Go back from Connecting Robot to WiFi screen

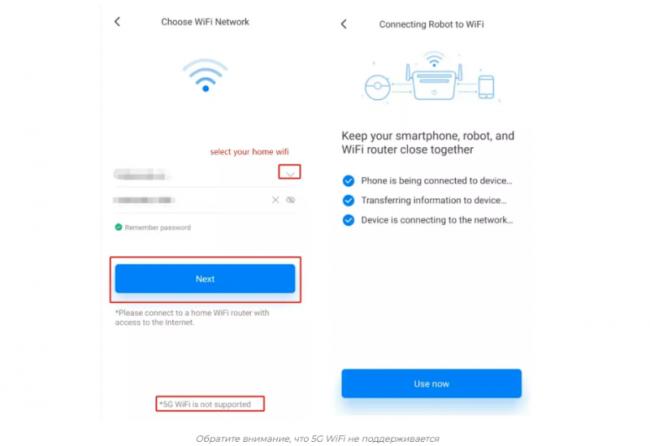(x=344, y=24)
